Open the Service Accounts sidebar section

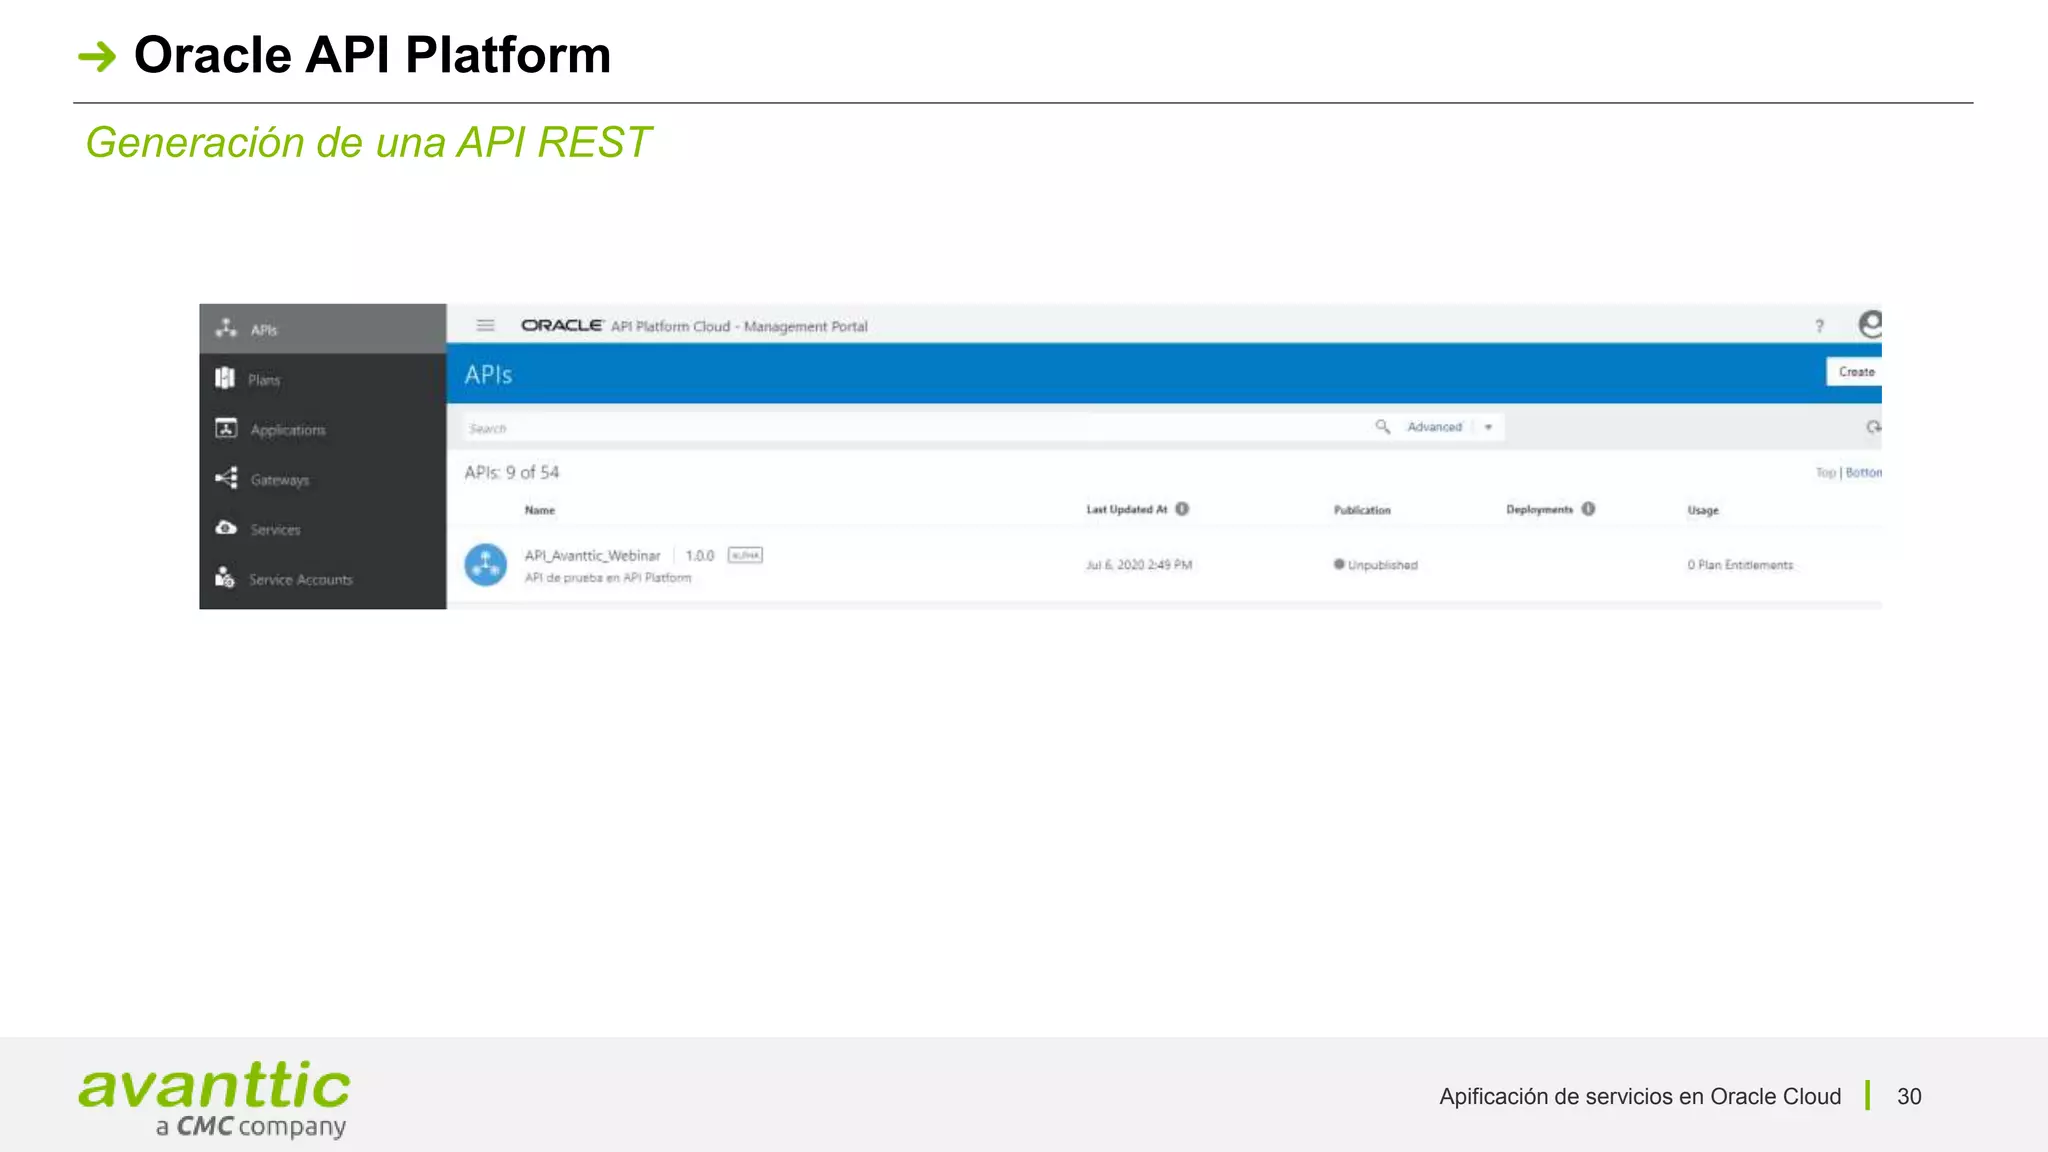(x=322, y=579)
